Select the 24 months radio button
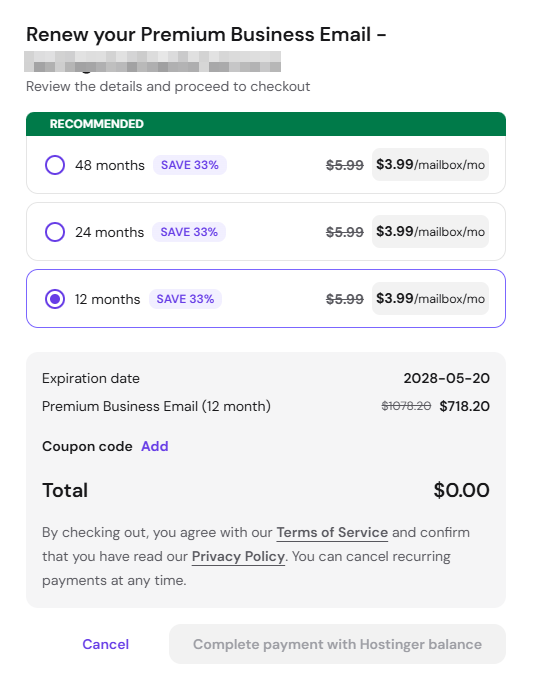Viewport: 538px width, 699px height. tap(55, 232)
